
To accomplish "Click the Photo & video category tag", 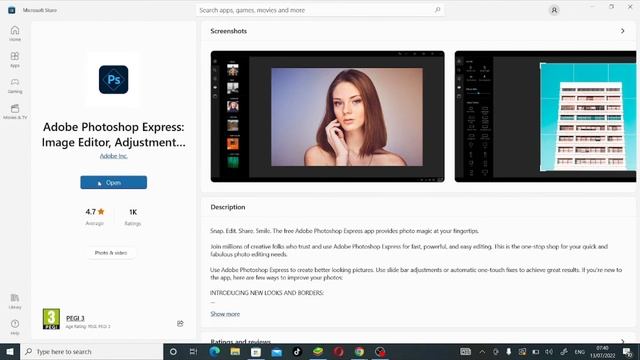I will point(111,253).
